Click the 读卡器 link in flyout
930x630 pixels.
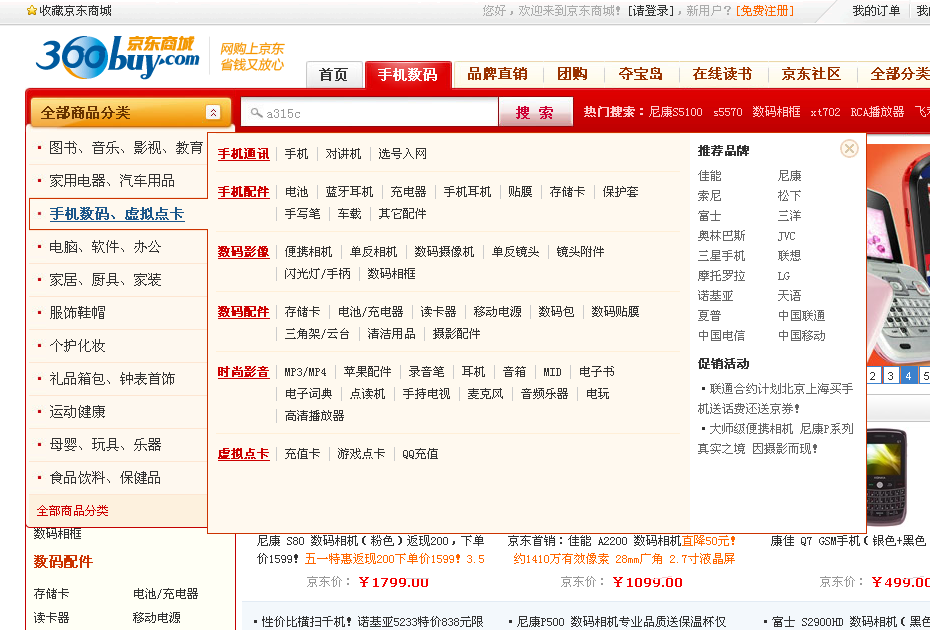click(x=438, y=312)
